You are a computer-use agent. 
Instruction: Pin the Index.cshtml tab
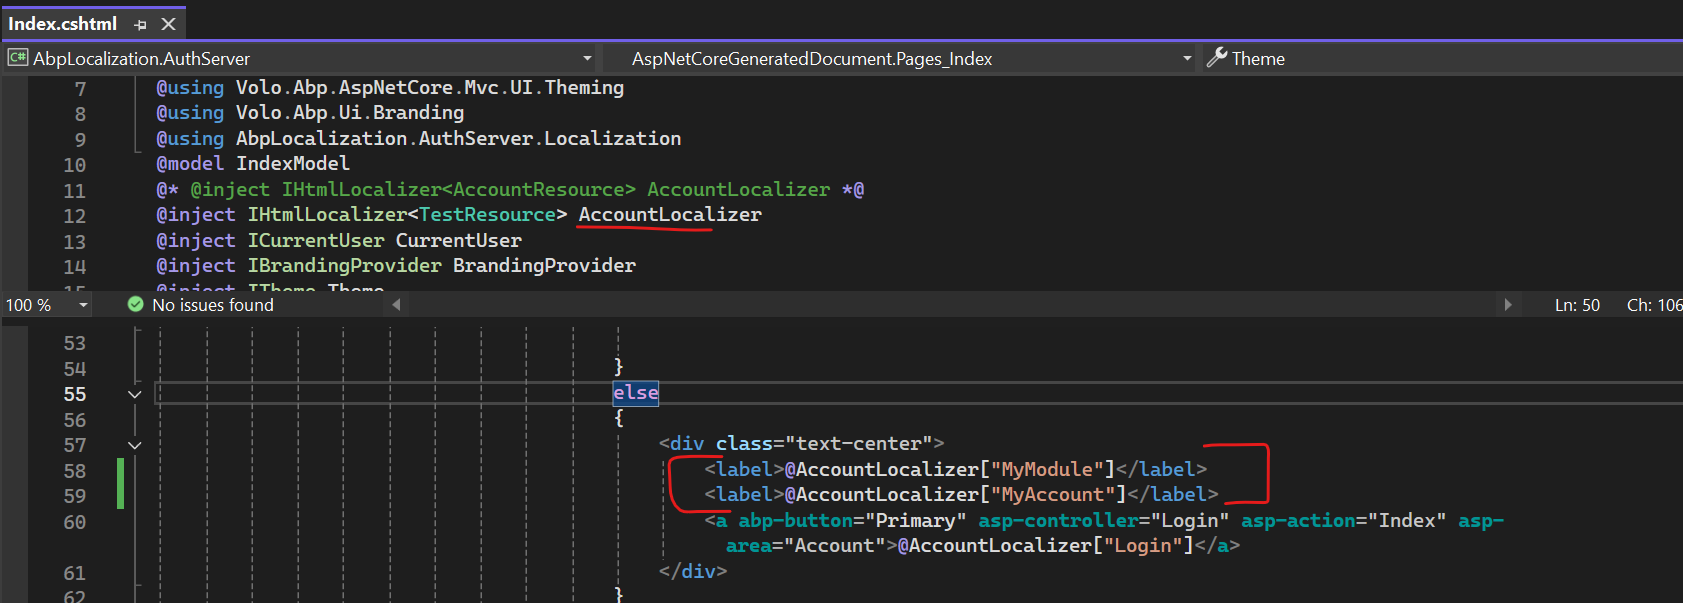coord(140,24)
